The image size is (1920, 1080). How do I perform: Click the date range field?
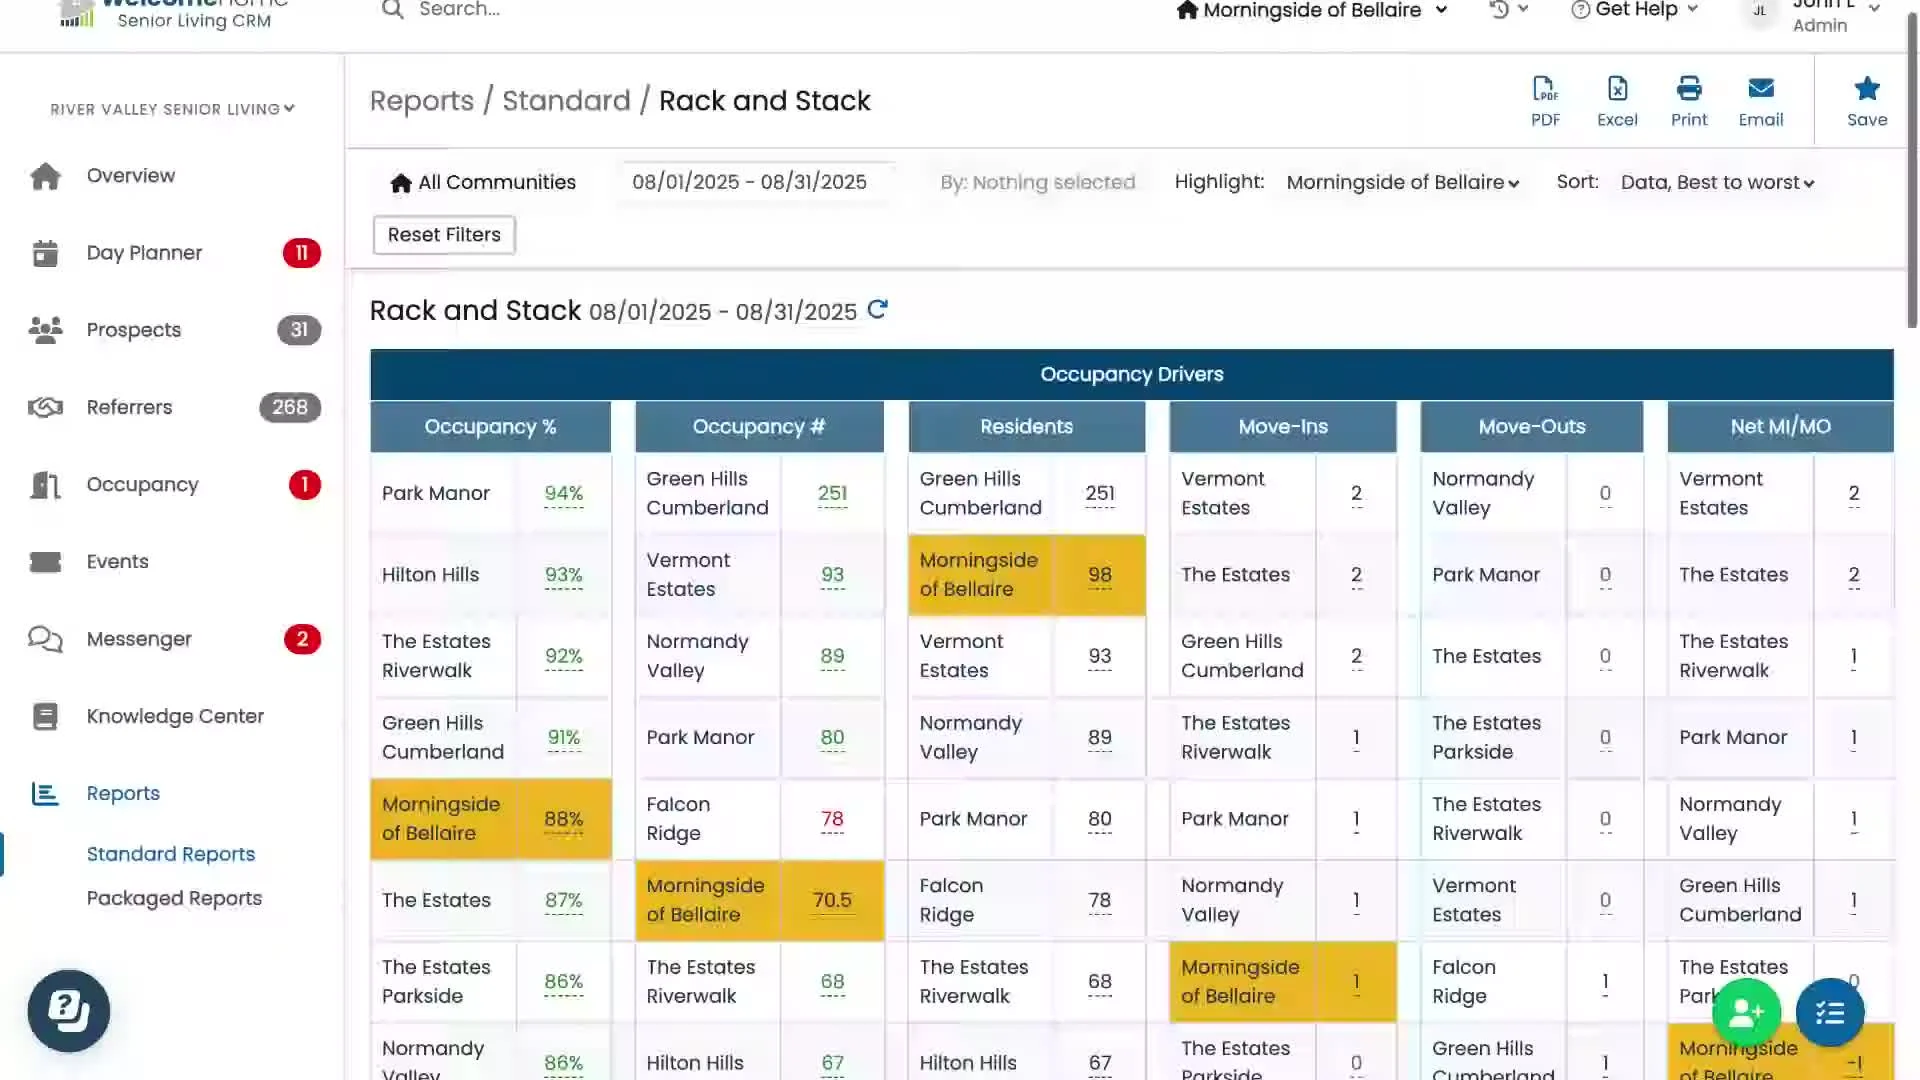pyautogui.click(x=749, y=182)
